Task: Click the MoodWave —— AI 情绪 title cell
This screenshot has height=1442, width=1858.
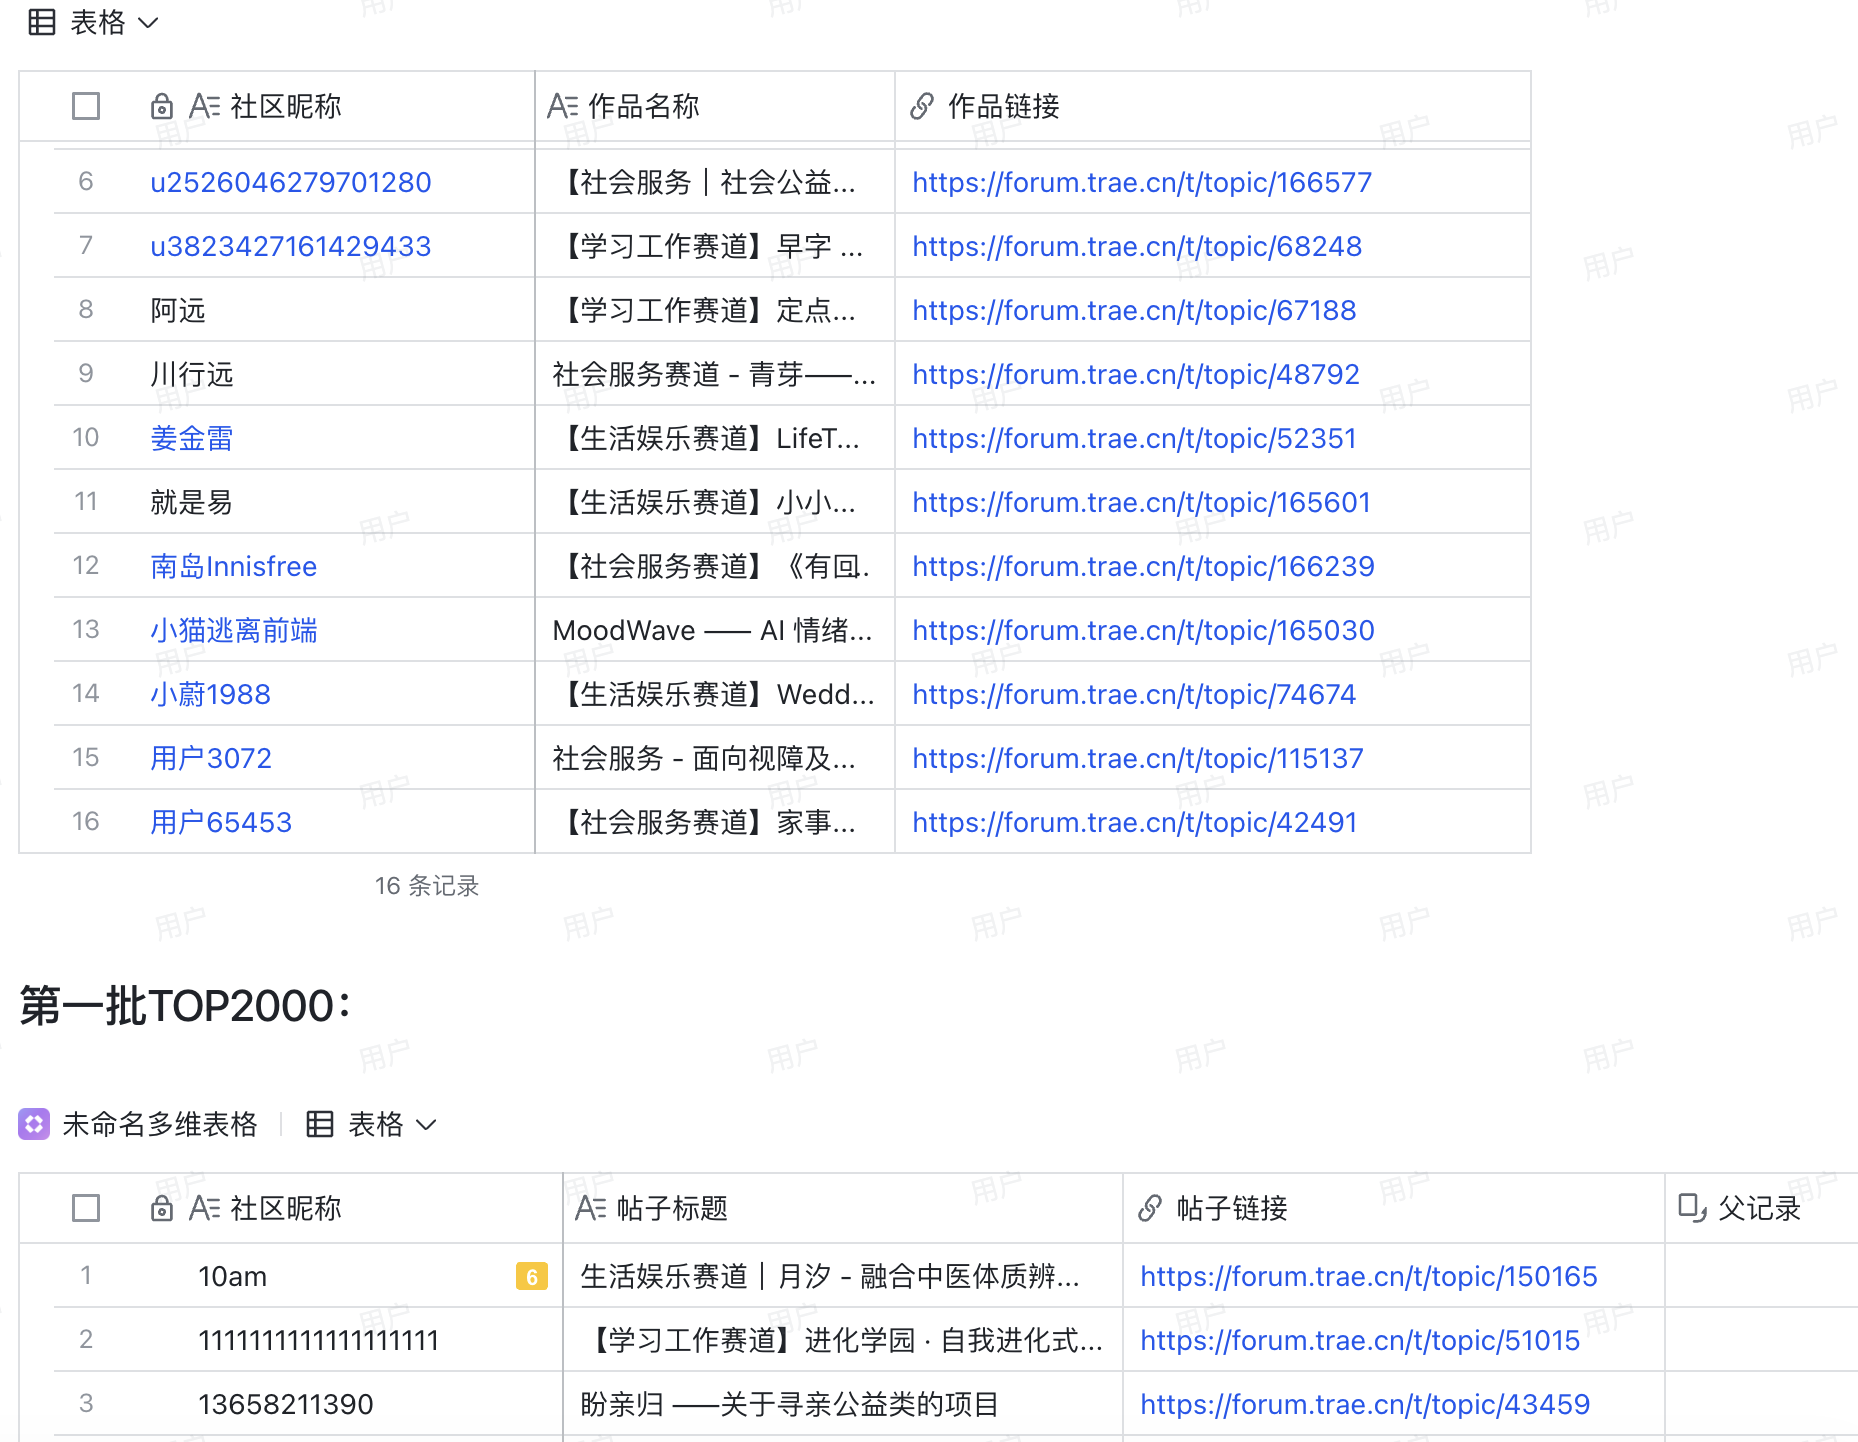Action: coord(715,630)
